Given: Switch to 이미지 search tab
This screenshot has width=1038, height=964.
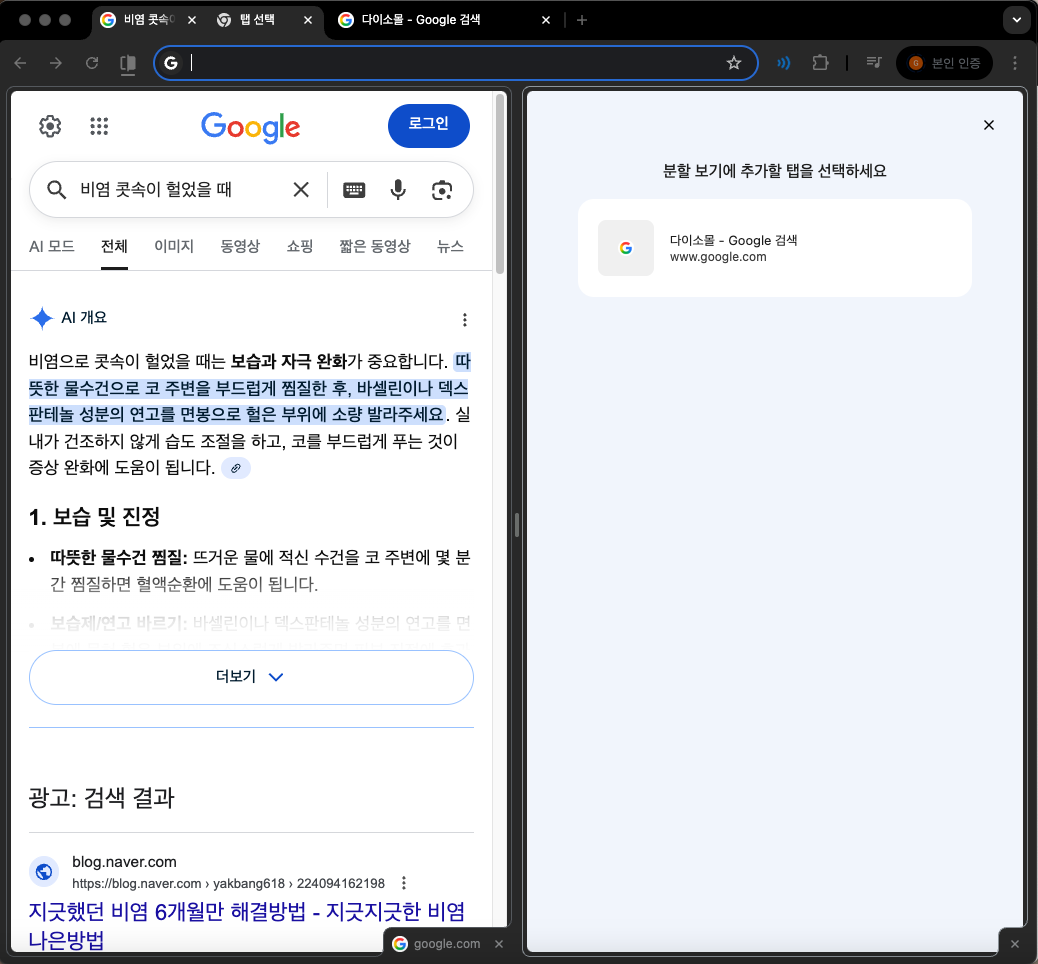Looking at the screenshot, I should click(x=174, y=246).
